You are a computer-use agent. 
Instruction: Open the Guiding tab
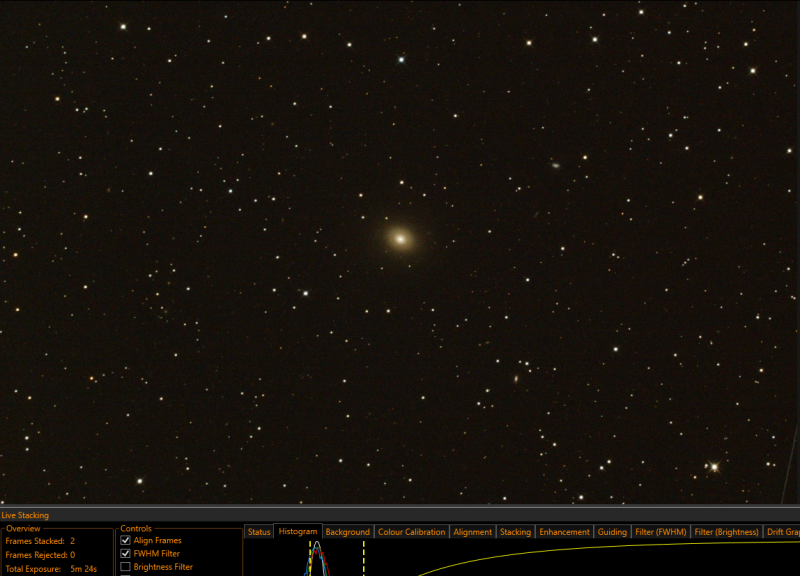click(612, 532)
